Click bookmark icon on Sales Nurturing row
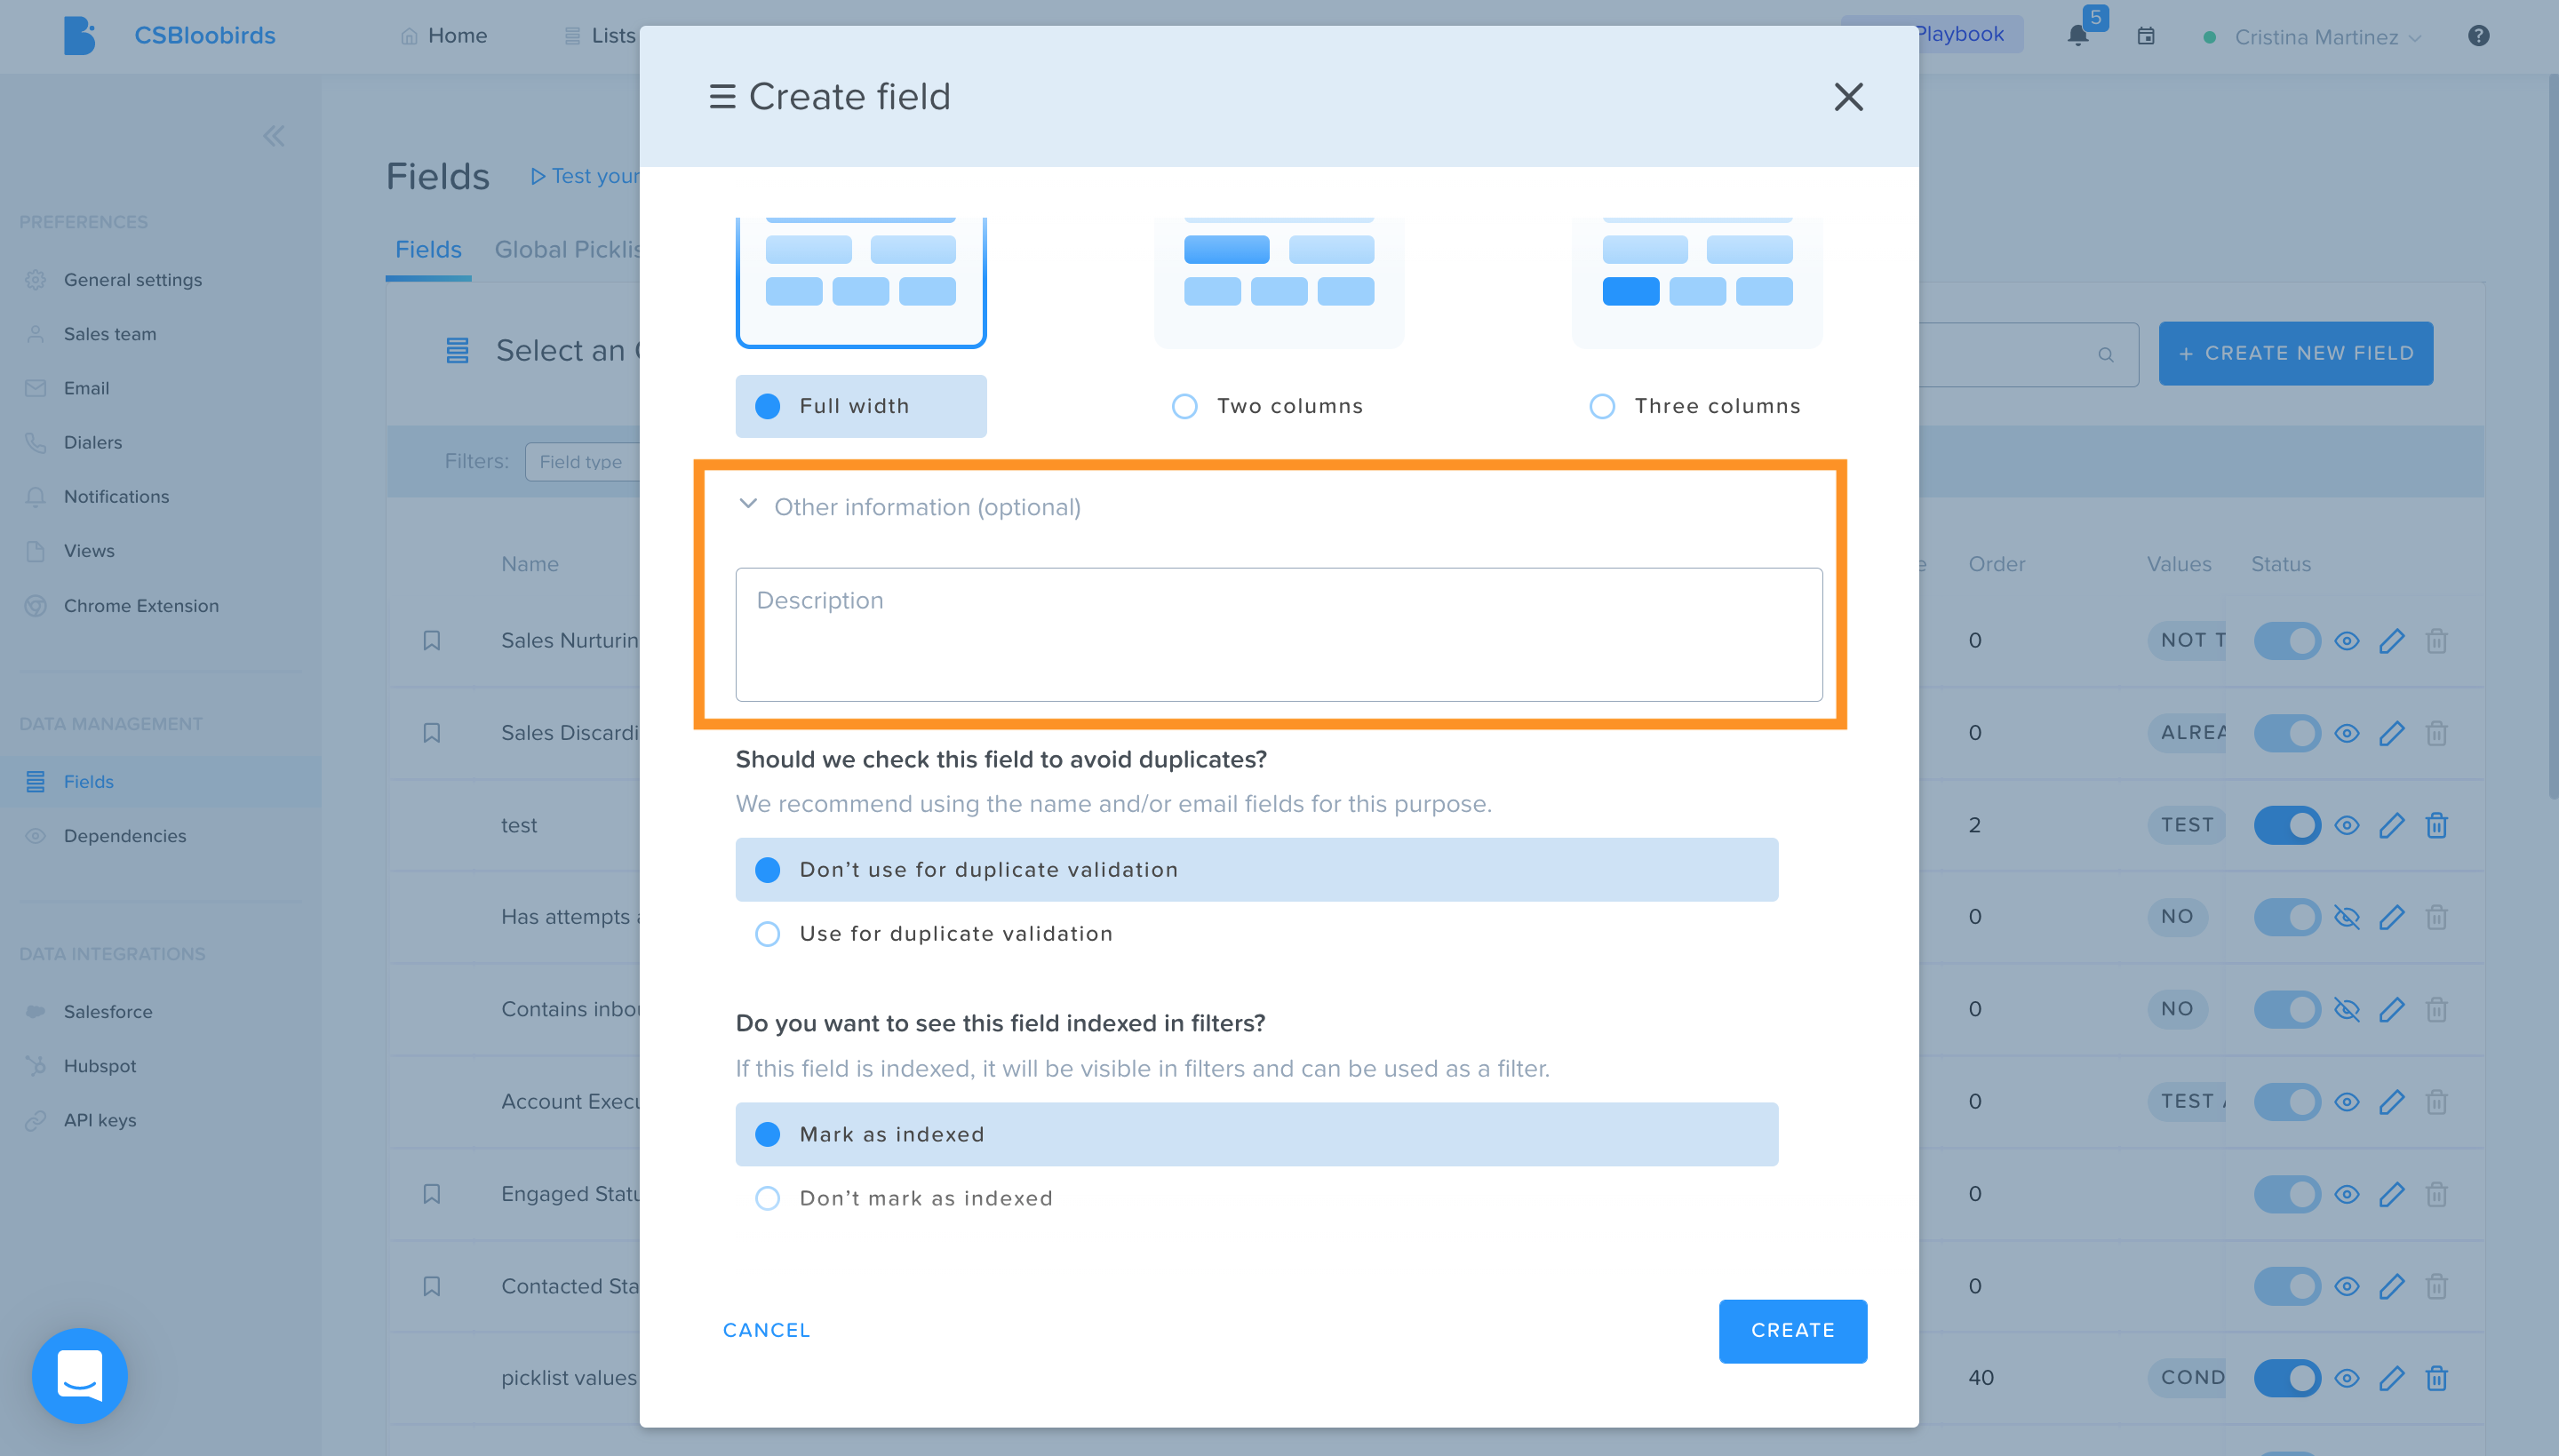The width and height of the screenshot is (2559, 1456). coord(431,641)
